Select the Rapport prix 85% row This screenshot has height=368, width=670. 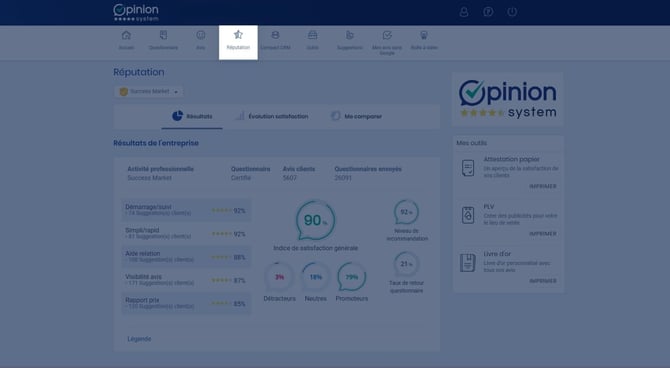(x=186, y=303)
